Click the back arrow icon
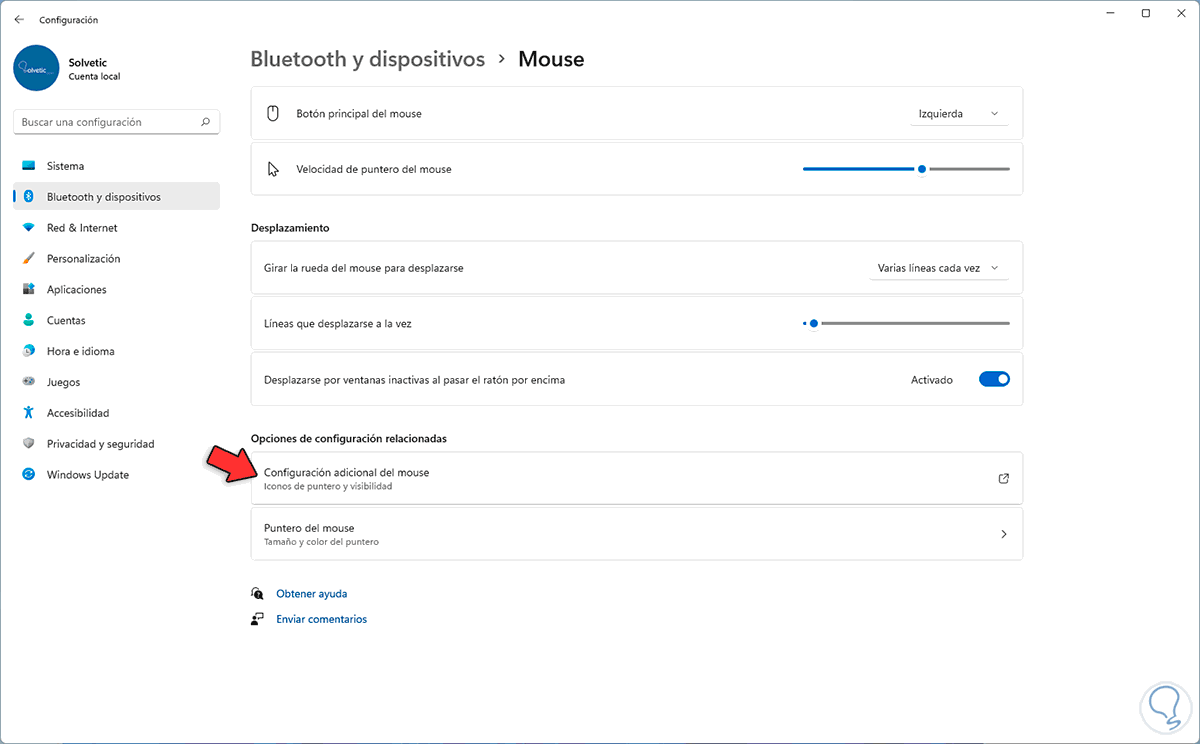The width and height of the screenshot is (1200, 744). click(x=19, y=19)
